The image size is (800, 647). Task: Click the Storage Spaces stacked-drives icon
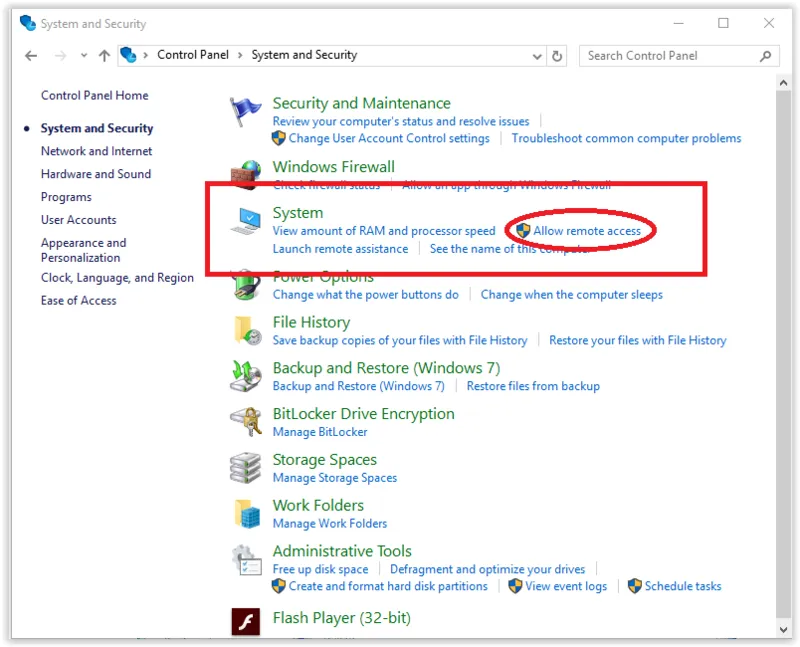pos(245,468)
